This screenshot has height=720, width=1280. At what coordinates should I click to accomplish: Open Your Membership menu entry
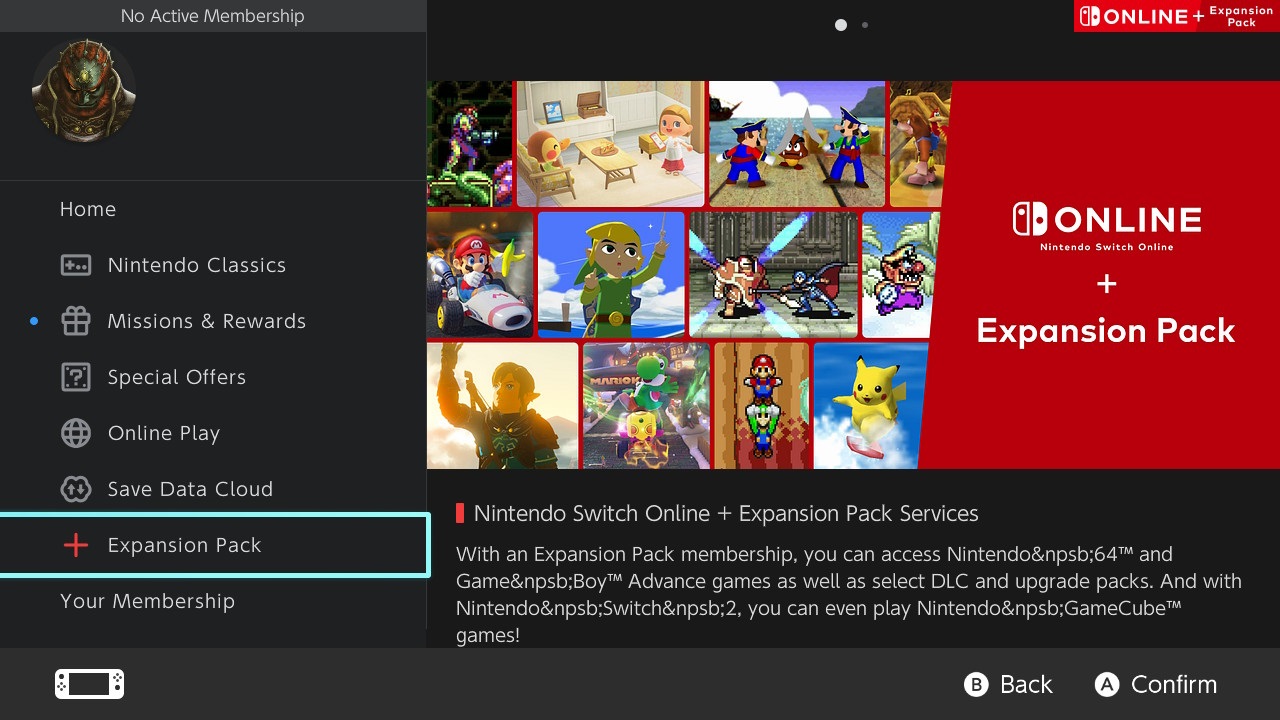(147, 601)
